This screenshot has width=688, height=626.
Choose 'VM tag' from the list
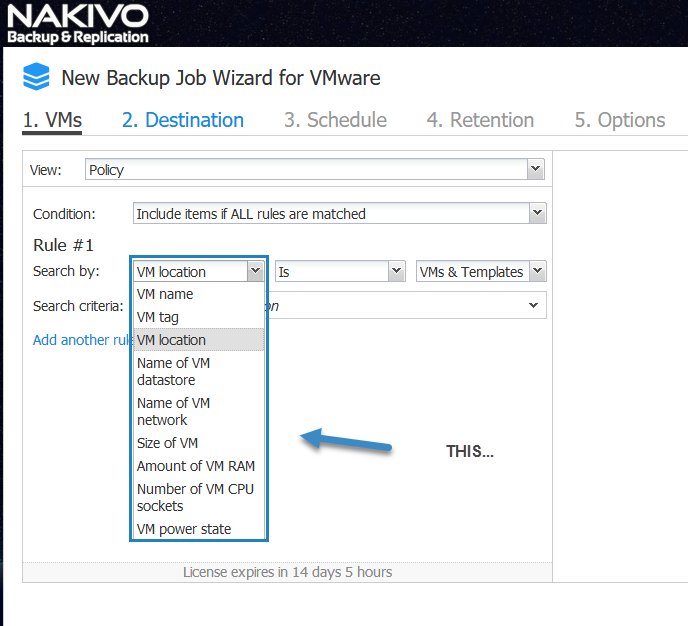click(x=199, y=317)
